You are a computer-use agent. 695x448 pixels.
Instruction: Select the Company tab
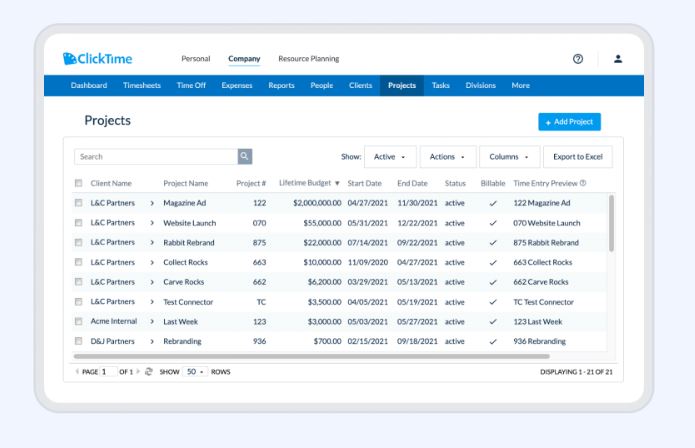point(244,58)
